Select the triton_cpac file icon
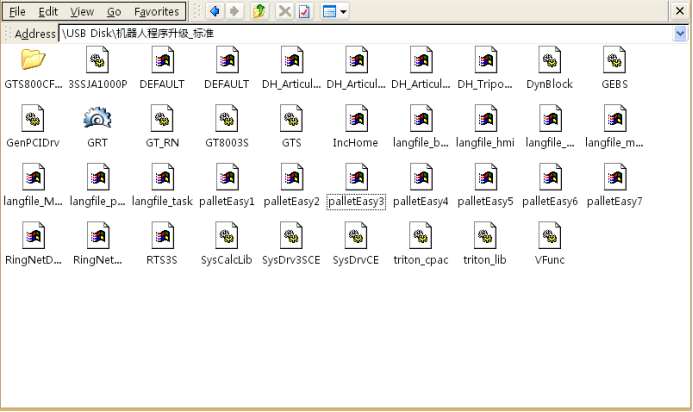Viewport: 693px width, 412px height. click(x=420, y=235)
